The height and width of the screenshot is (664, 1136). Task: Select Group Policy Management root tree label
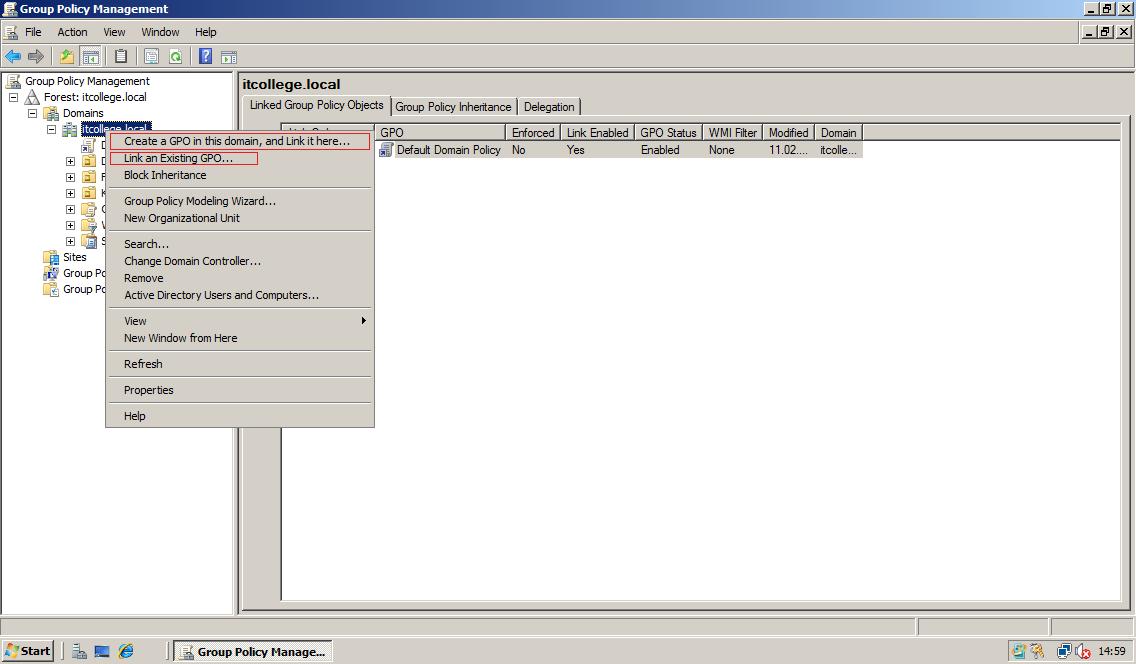coord(88,81)
